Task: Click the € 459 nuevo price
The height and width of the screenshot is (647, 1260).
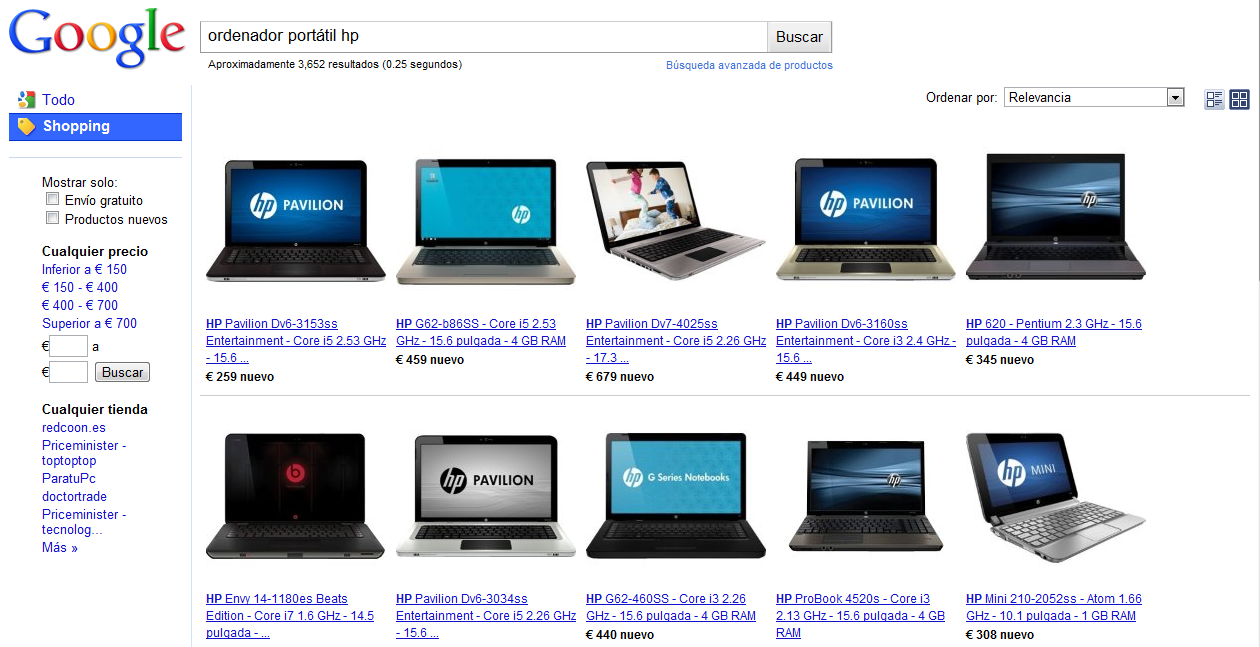Action: tap(430, 360)
